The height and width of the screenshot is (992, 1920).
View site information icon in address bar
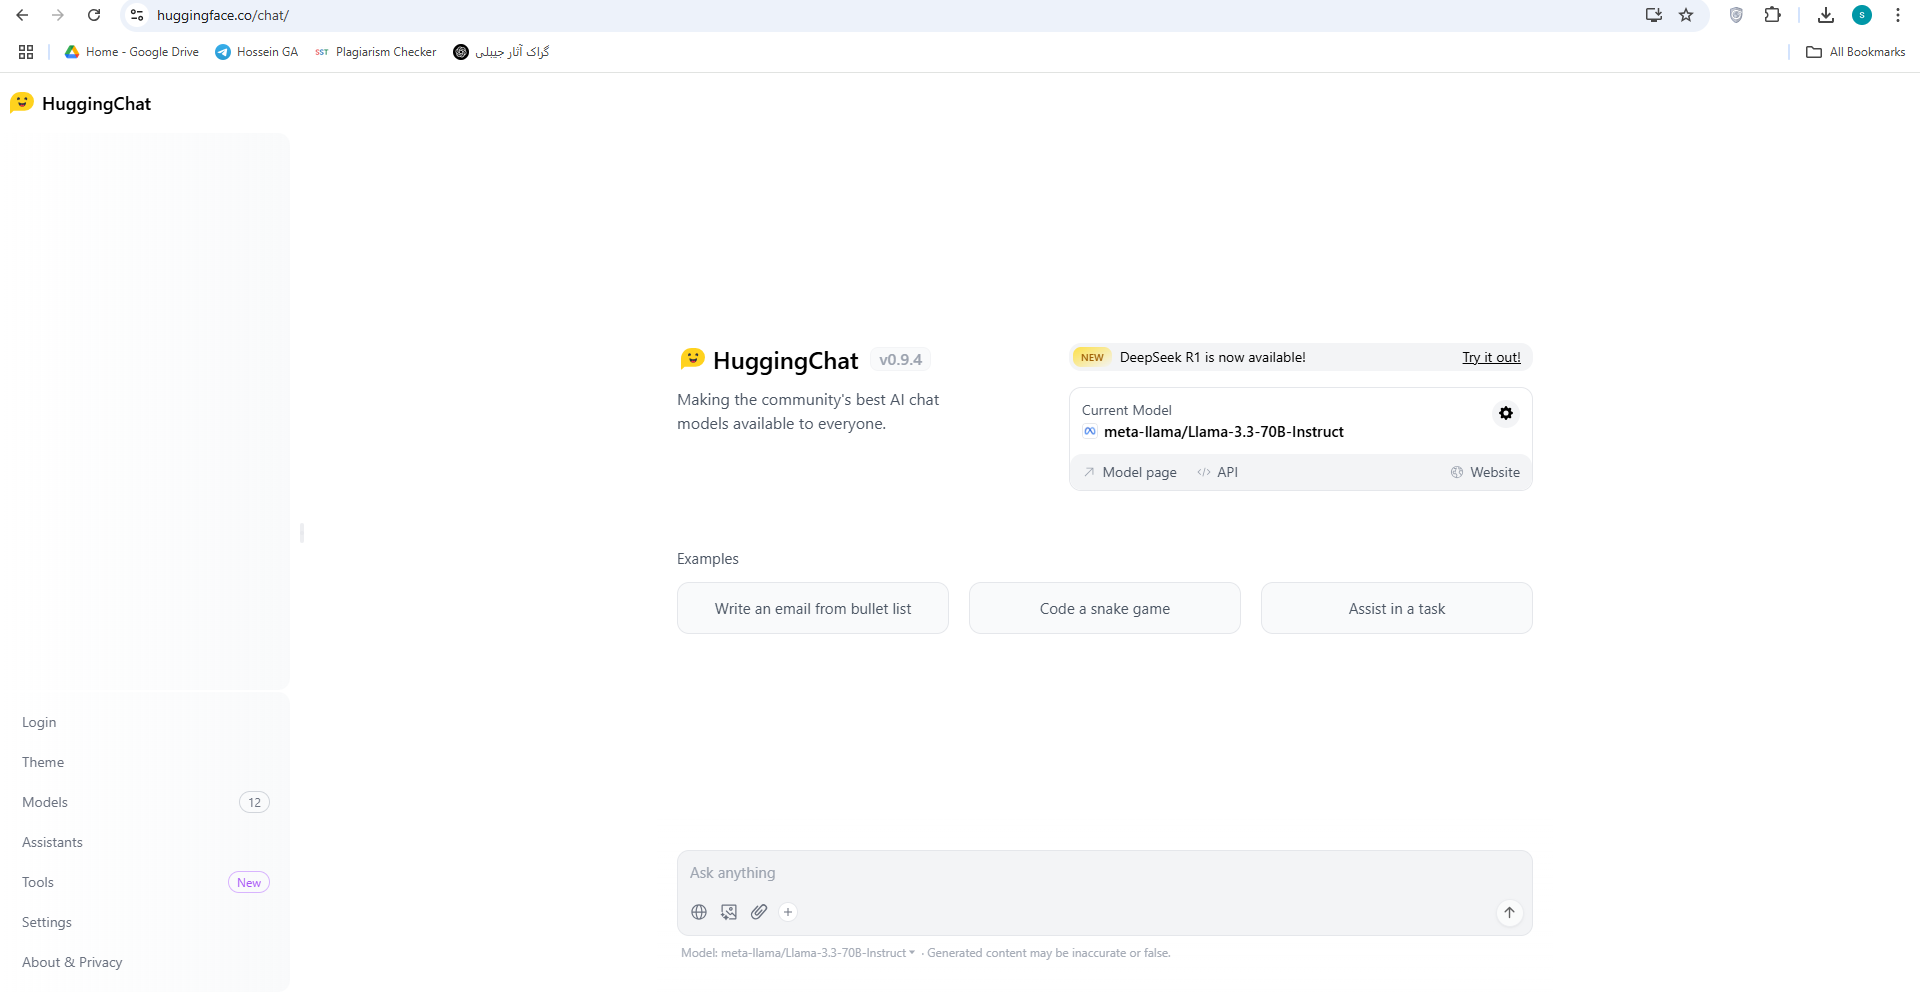[137, 15]
